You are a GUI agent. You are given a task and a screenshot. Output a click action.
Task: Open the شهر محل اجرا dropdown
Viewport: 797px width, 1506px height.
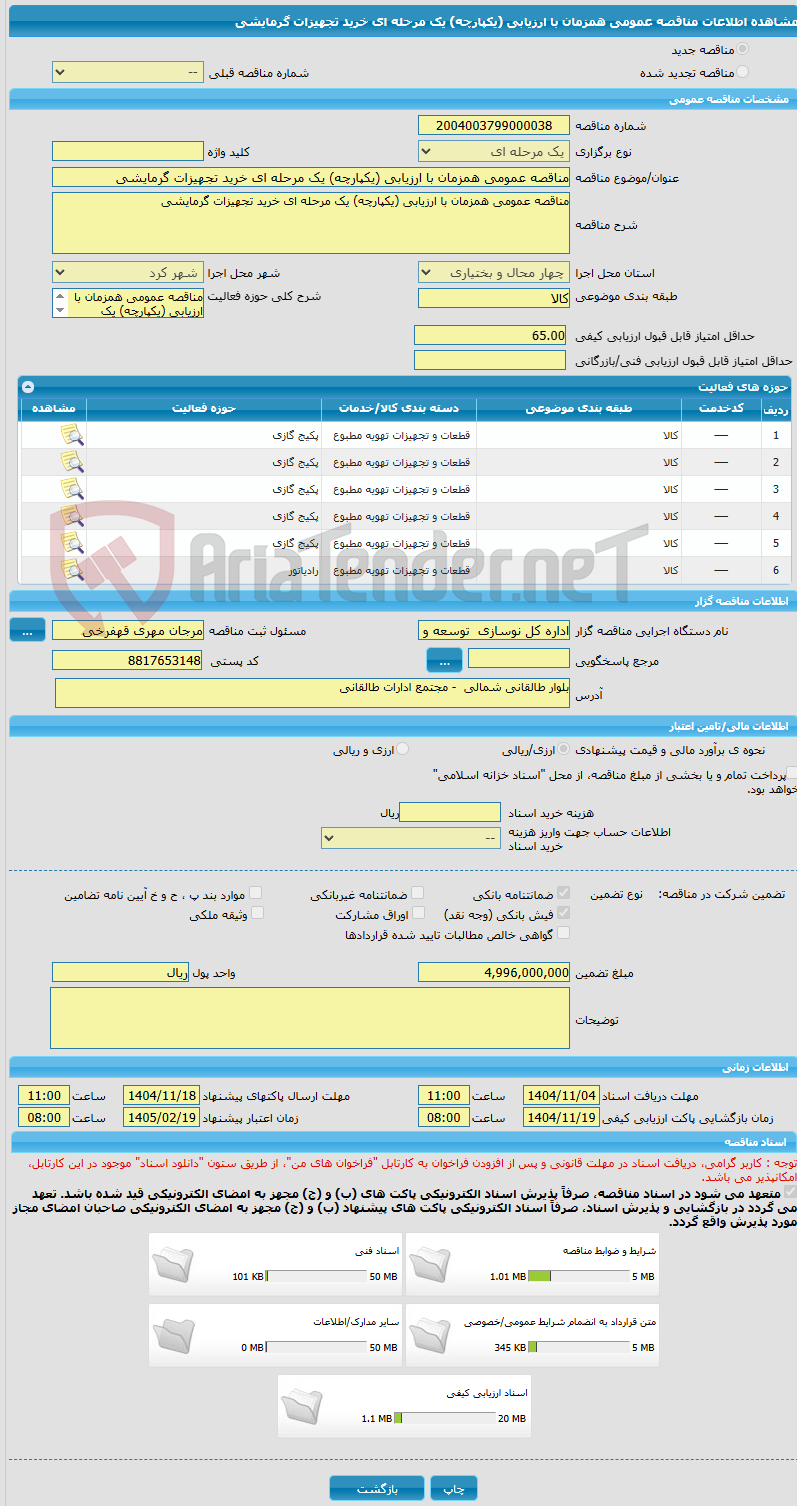(127, 272)
